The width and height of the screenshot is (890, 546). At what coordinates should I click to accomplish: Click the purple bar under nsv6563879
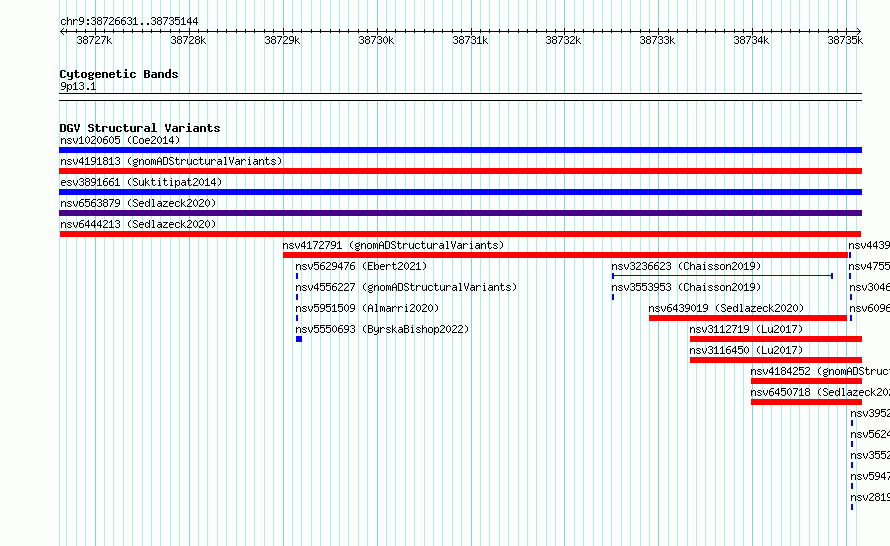coord(460,213)
